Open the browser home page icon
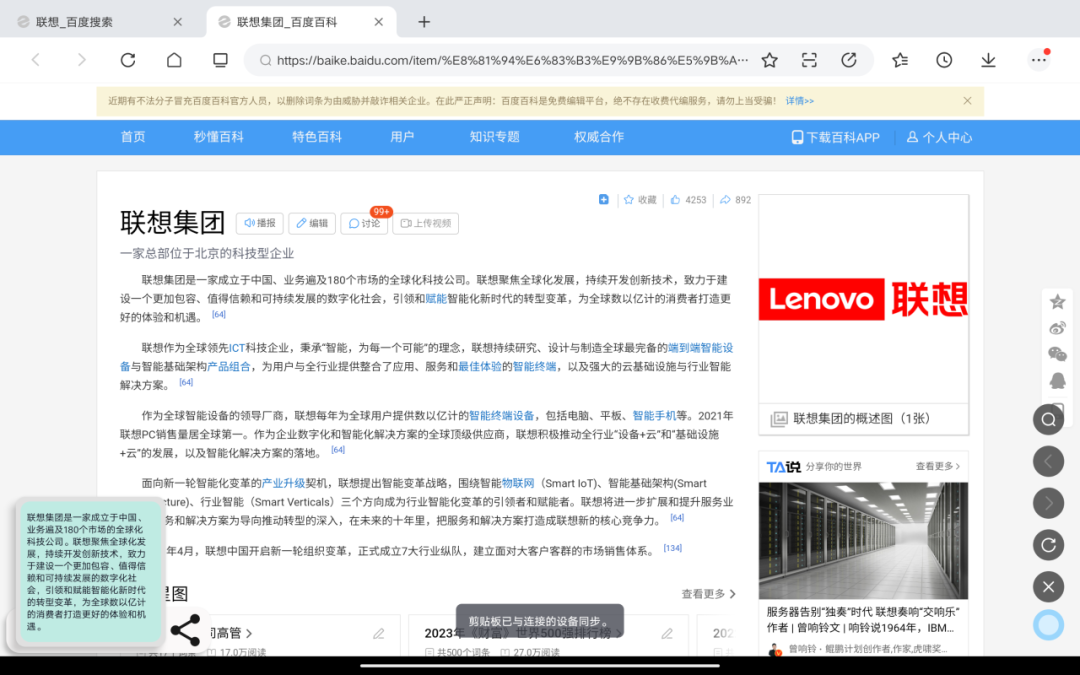 pos(174,60)
